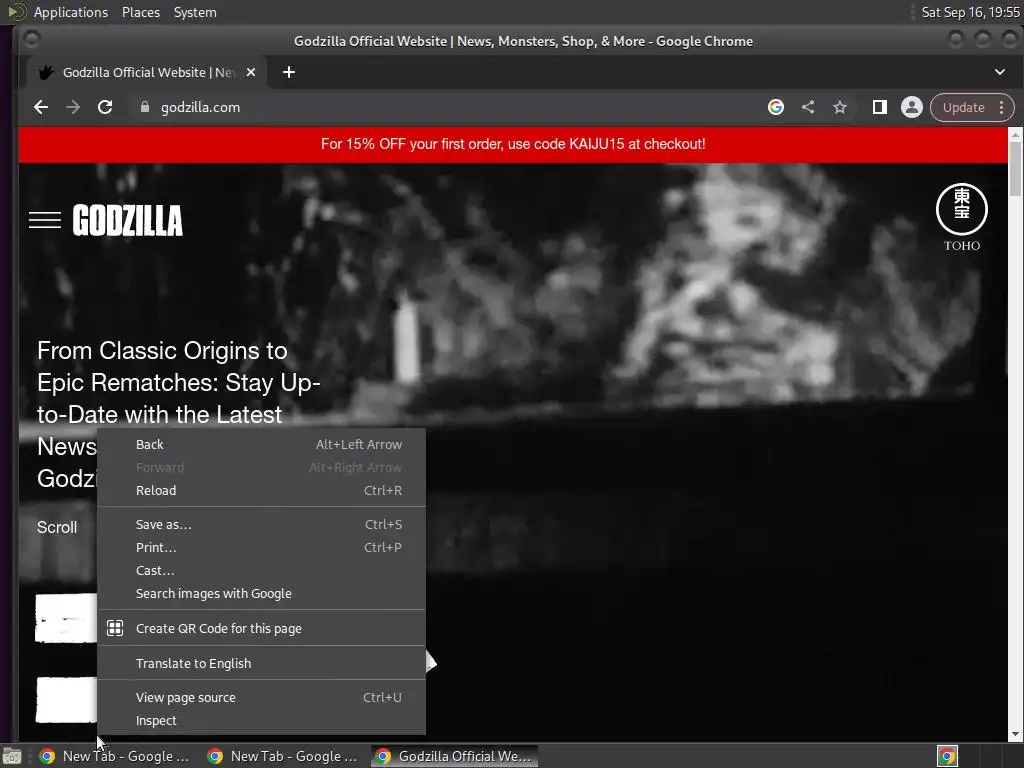Select Translate to English

pos(261,664)
